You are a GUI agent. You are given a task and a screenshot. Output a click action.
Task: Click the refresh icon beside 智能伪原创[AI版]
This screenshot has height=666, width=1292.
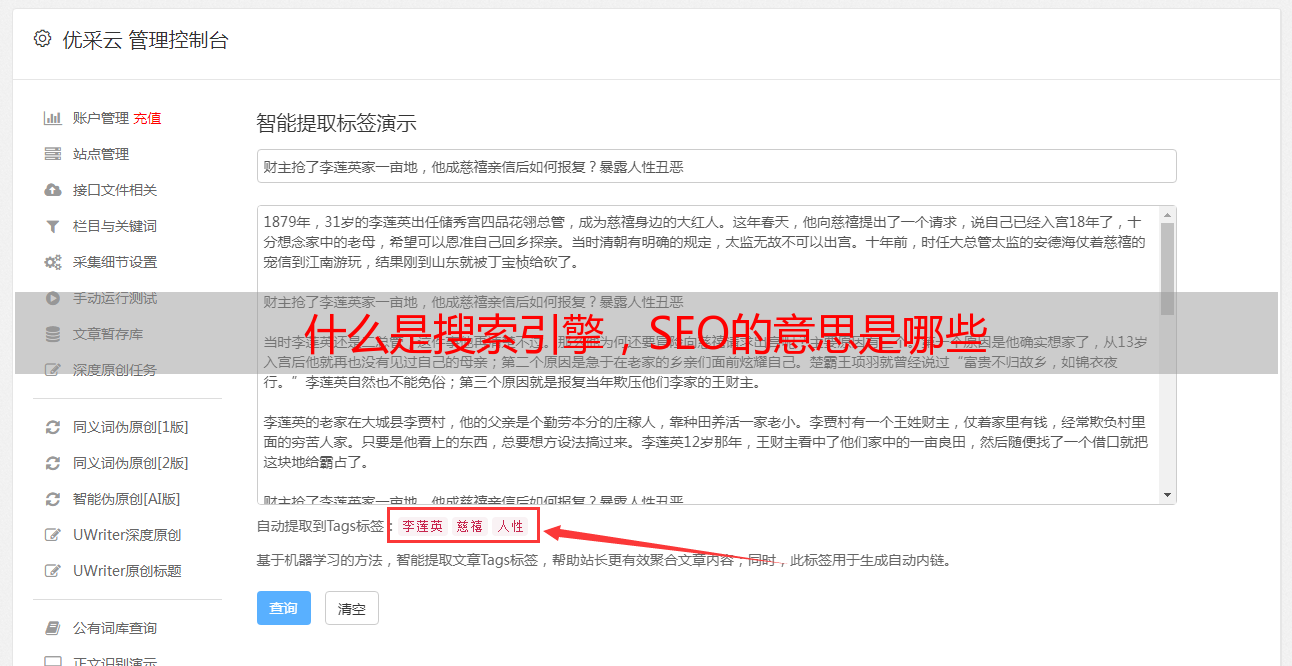(52, 499)
